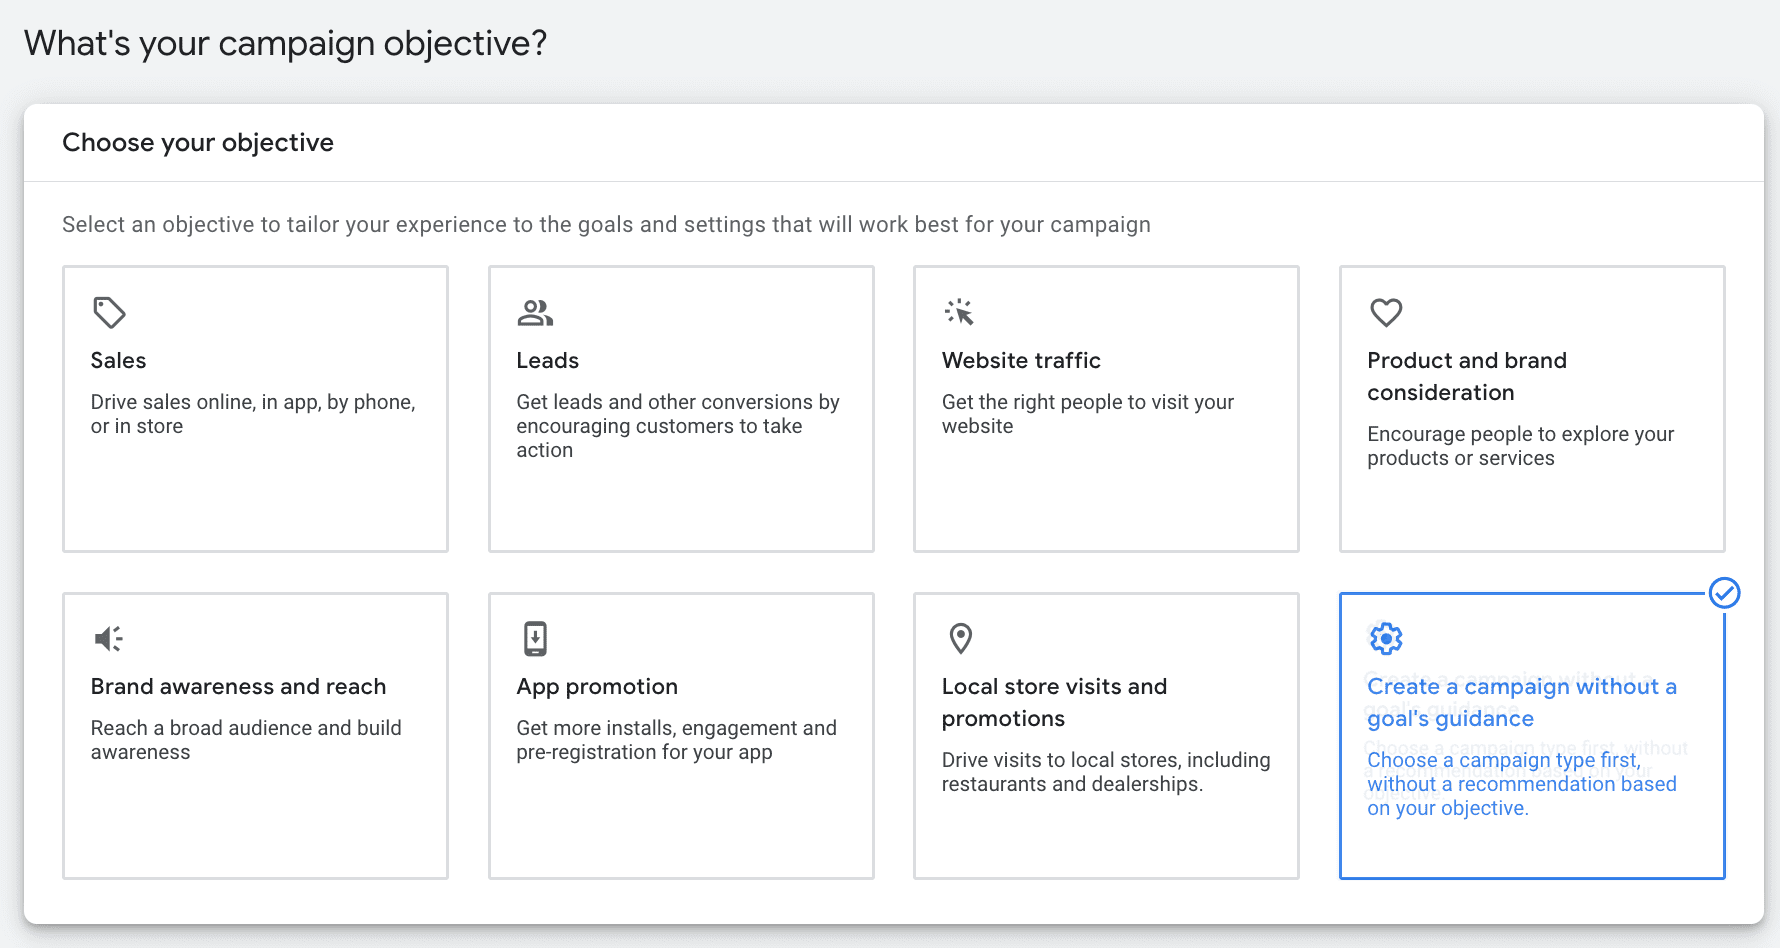This screenshot has width=1780, height=948.
Task: Click the price tag icon for Sales
Action: 109,313
